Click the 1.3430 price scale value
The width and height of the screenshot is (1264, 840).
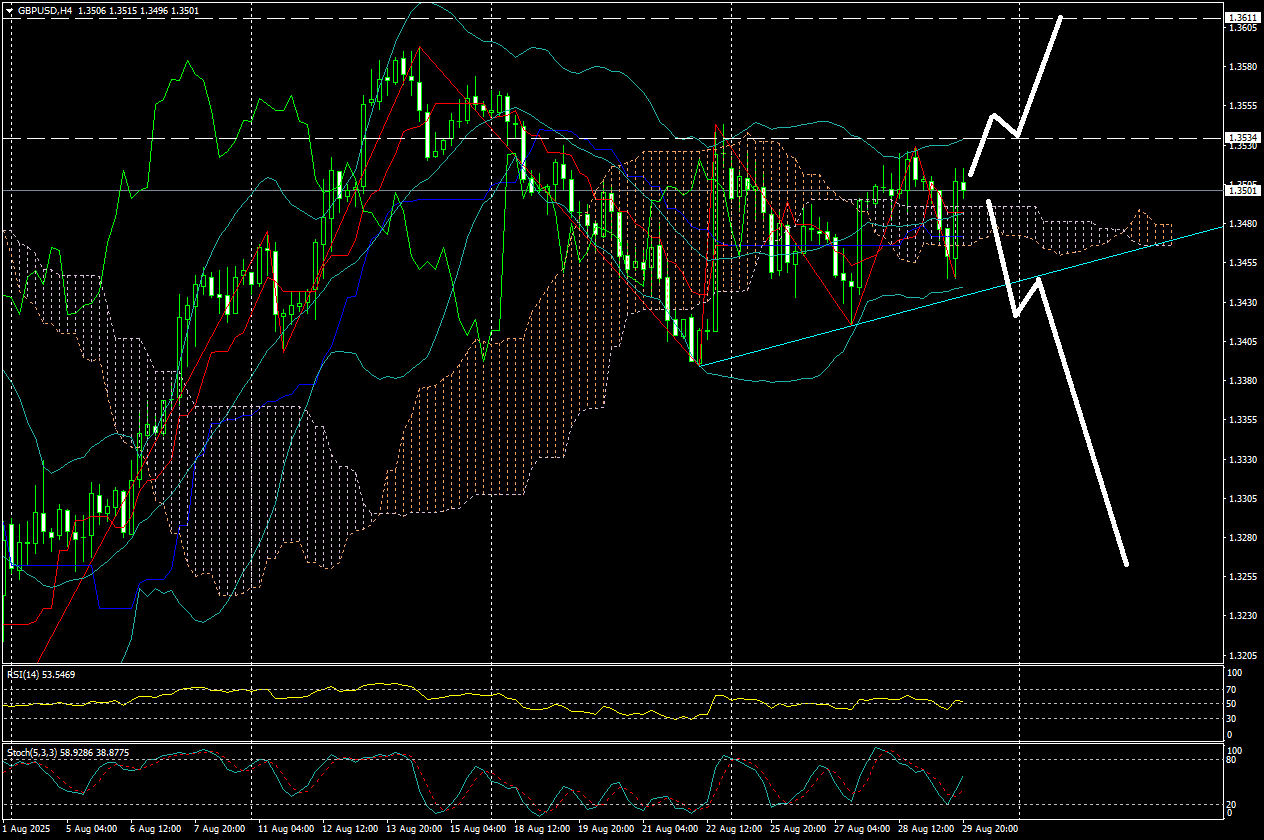click(1243, 302)
